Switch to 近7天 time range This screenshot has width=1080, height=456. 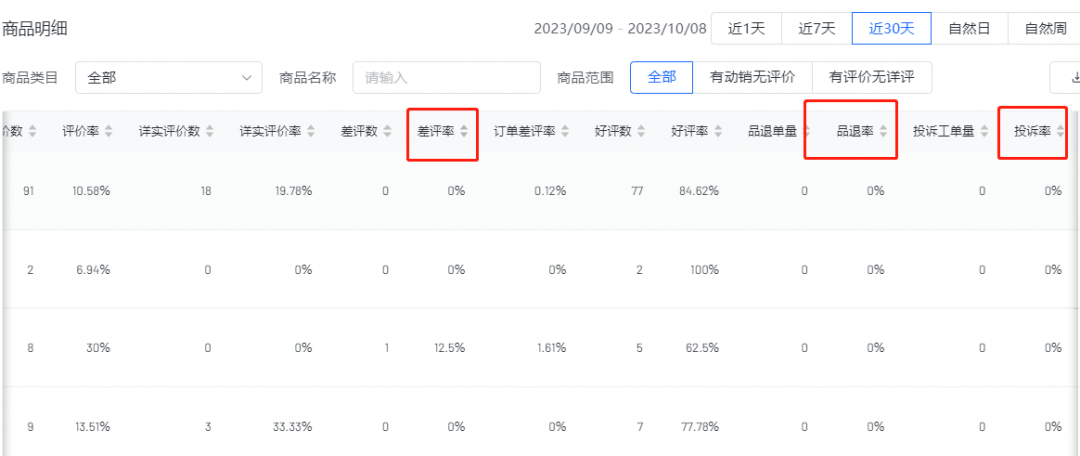(x=816, y=29)
